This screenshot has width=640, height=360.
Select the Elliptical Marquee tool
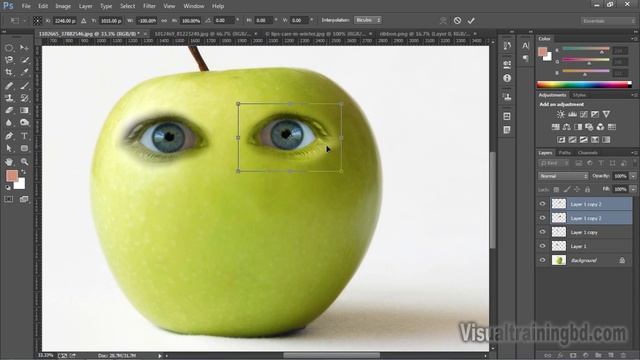pyautogui.click(x=9, y=48)
